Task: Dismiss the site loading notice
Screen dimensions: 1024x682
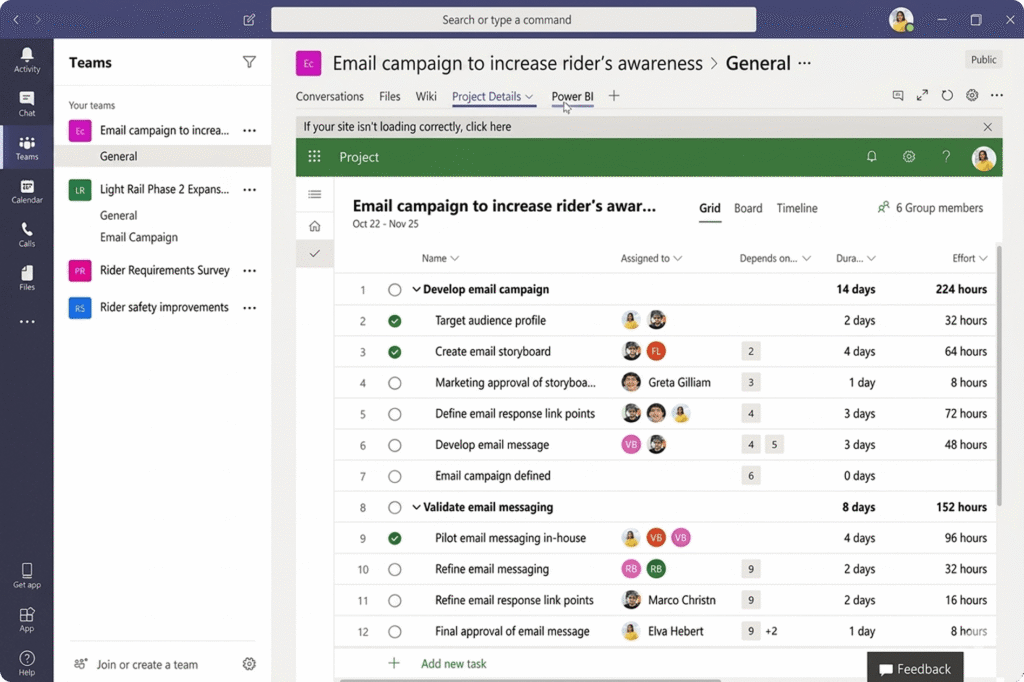Action: (x=987, y=127)
